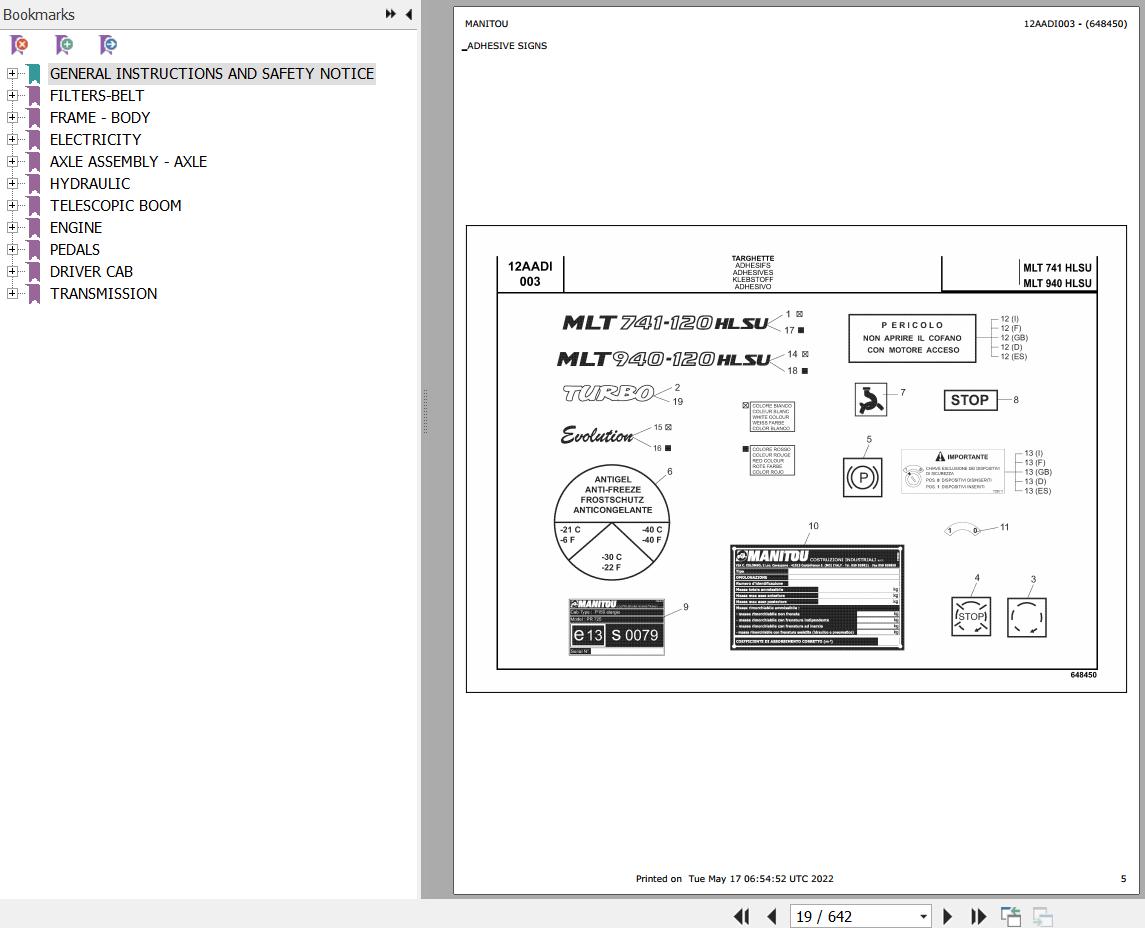Image resolution: width=1145 pixels, height=928 pixels.
Task: Open the FILTERS-BELT bookmark
Action: [x=96, y=96]
